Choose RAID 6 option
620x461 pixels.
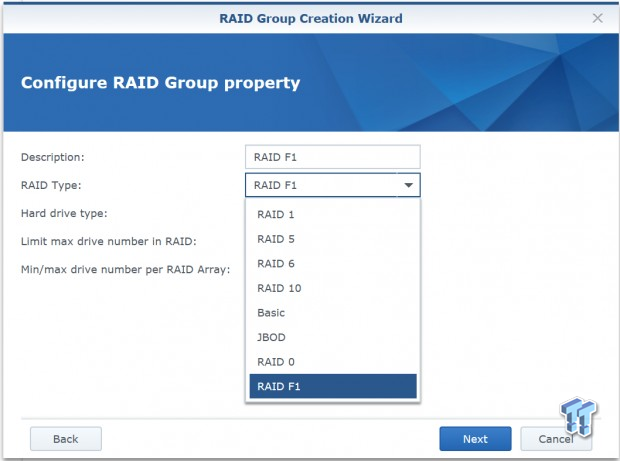(333, 263)
